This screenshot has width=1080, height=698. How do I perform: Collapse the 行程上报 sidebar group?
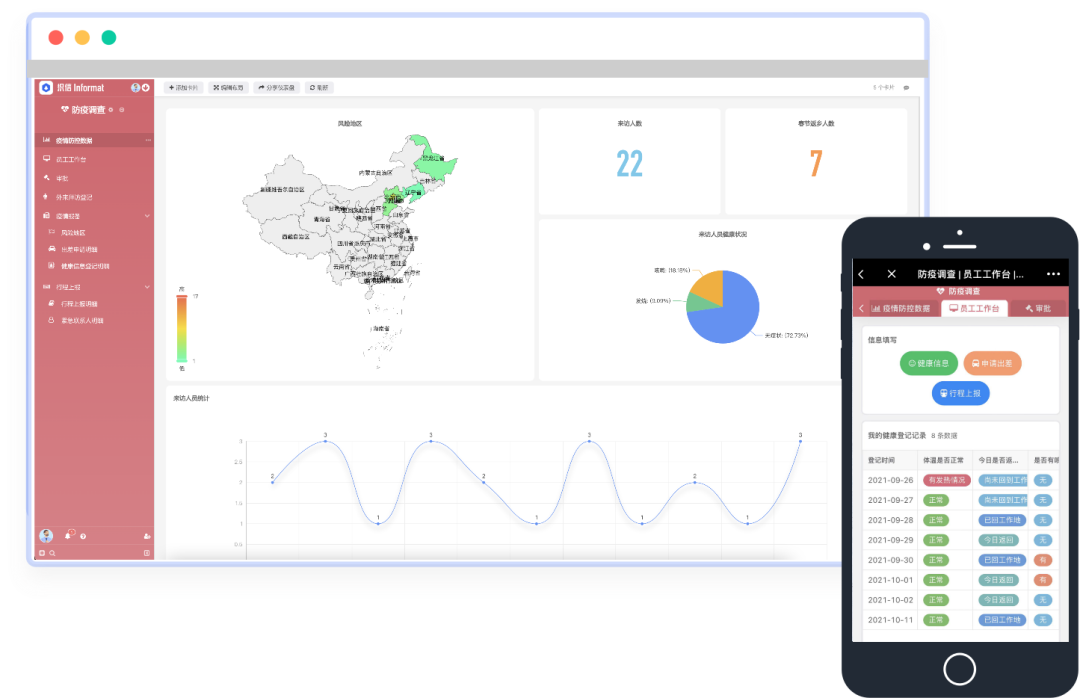[x=147, y=287]
